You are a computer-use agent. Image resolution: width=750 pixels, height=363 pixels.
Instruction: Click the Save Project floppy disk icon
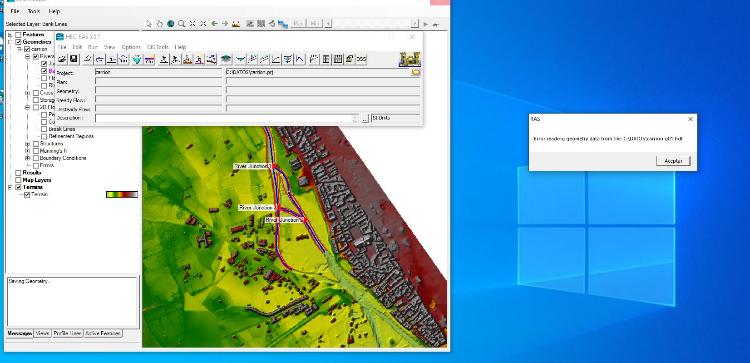coord(74,59)
